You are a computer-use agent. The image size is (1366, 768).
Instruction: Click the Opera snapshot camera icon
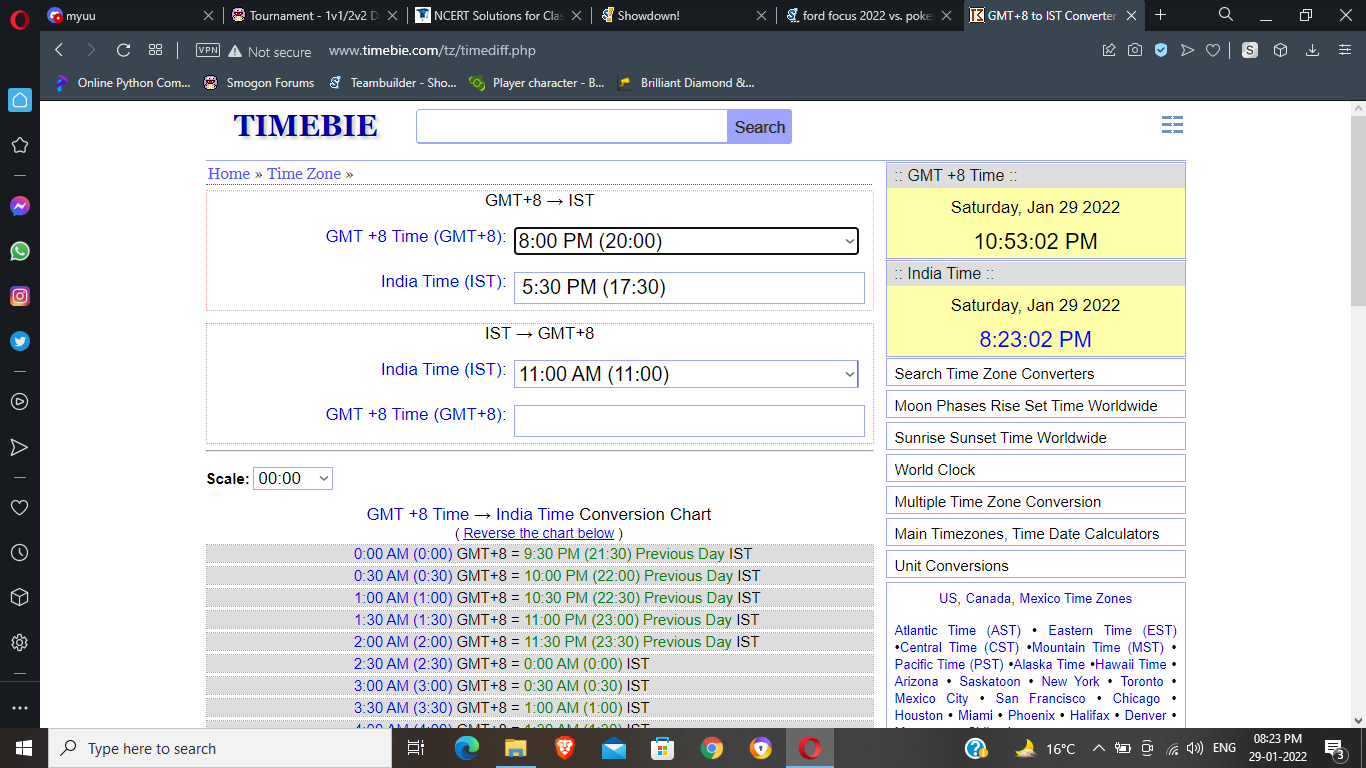1135,50
